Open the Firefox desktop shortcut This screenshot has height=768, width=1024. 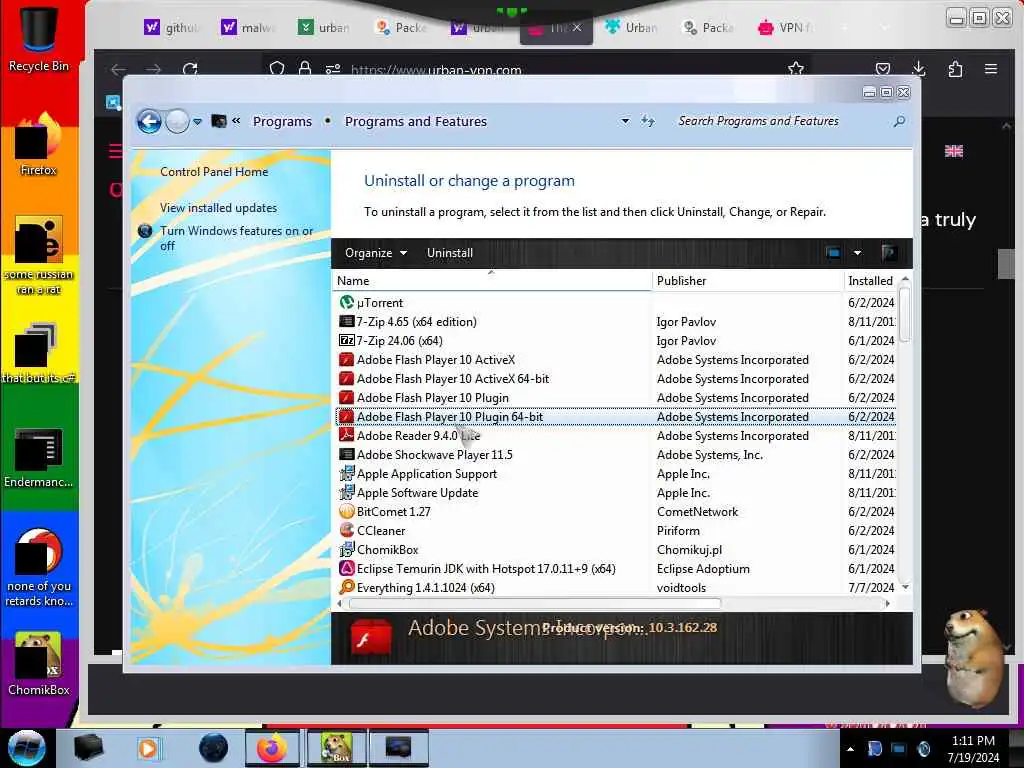coord(39,144)
